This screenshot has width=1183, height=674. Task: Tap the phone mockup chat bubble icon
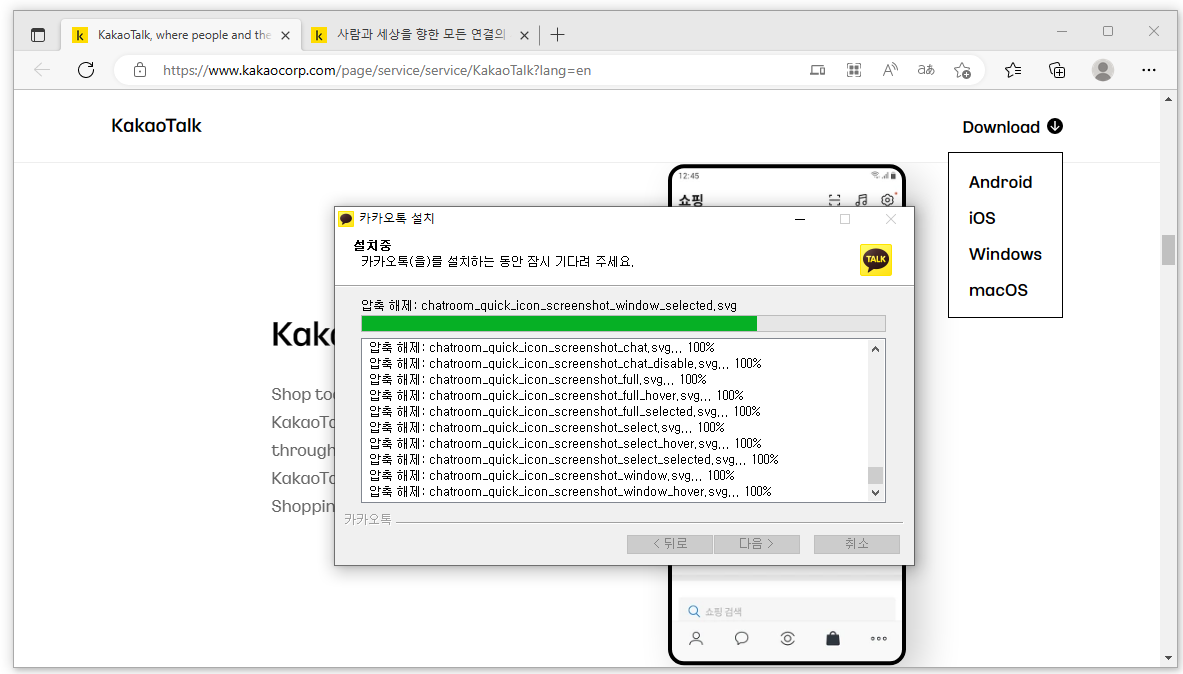742,639
